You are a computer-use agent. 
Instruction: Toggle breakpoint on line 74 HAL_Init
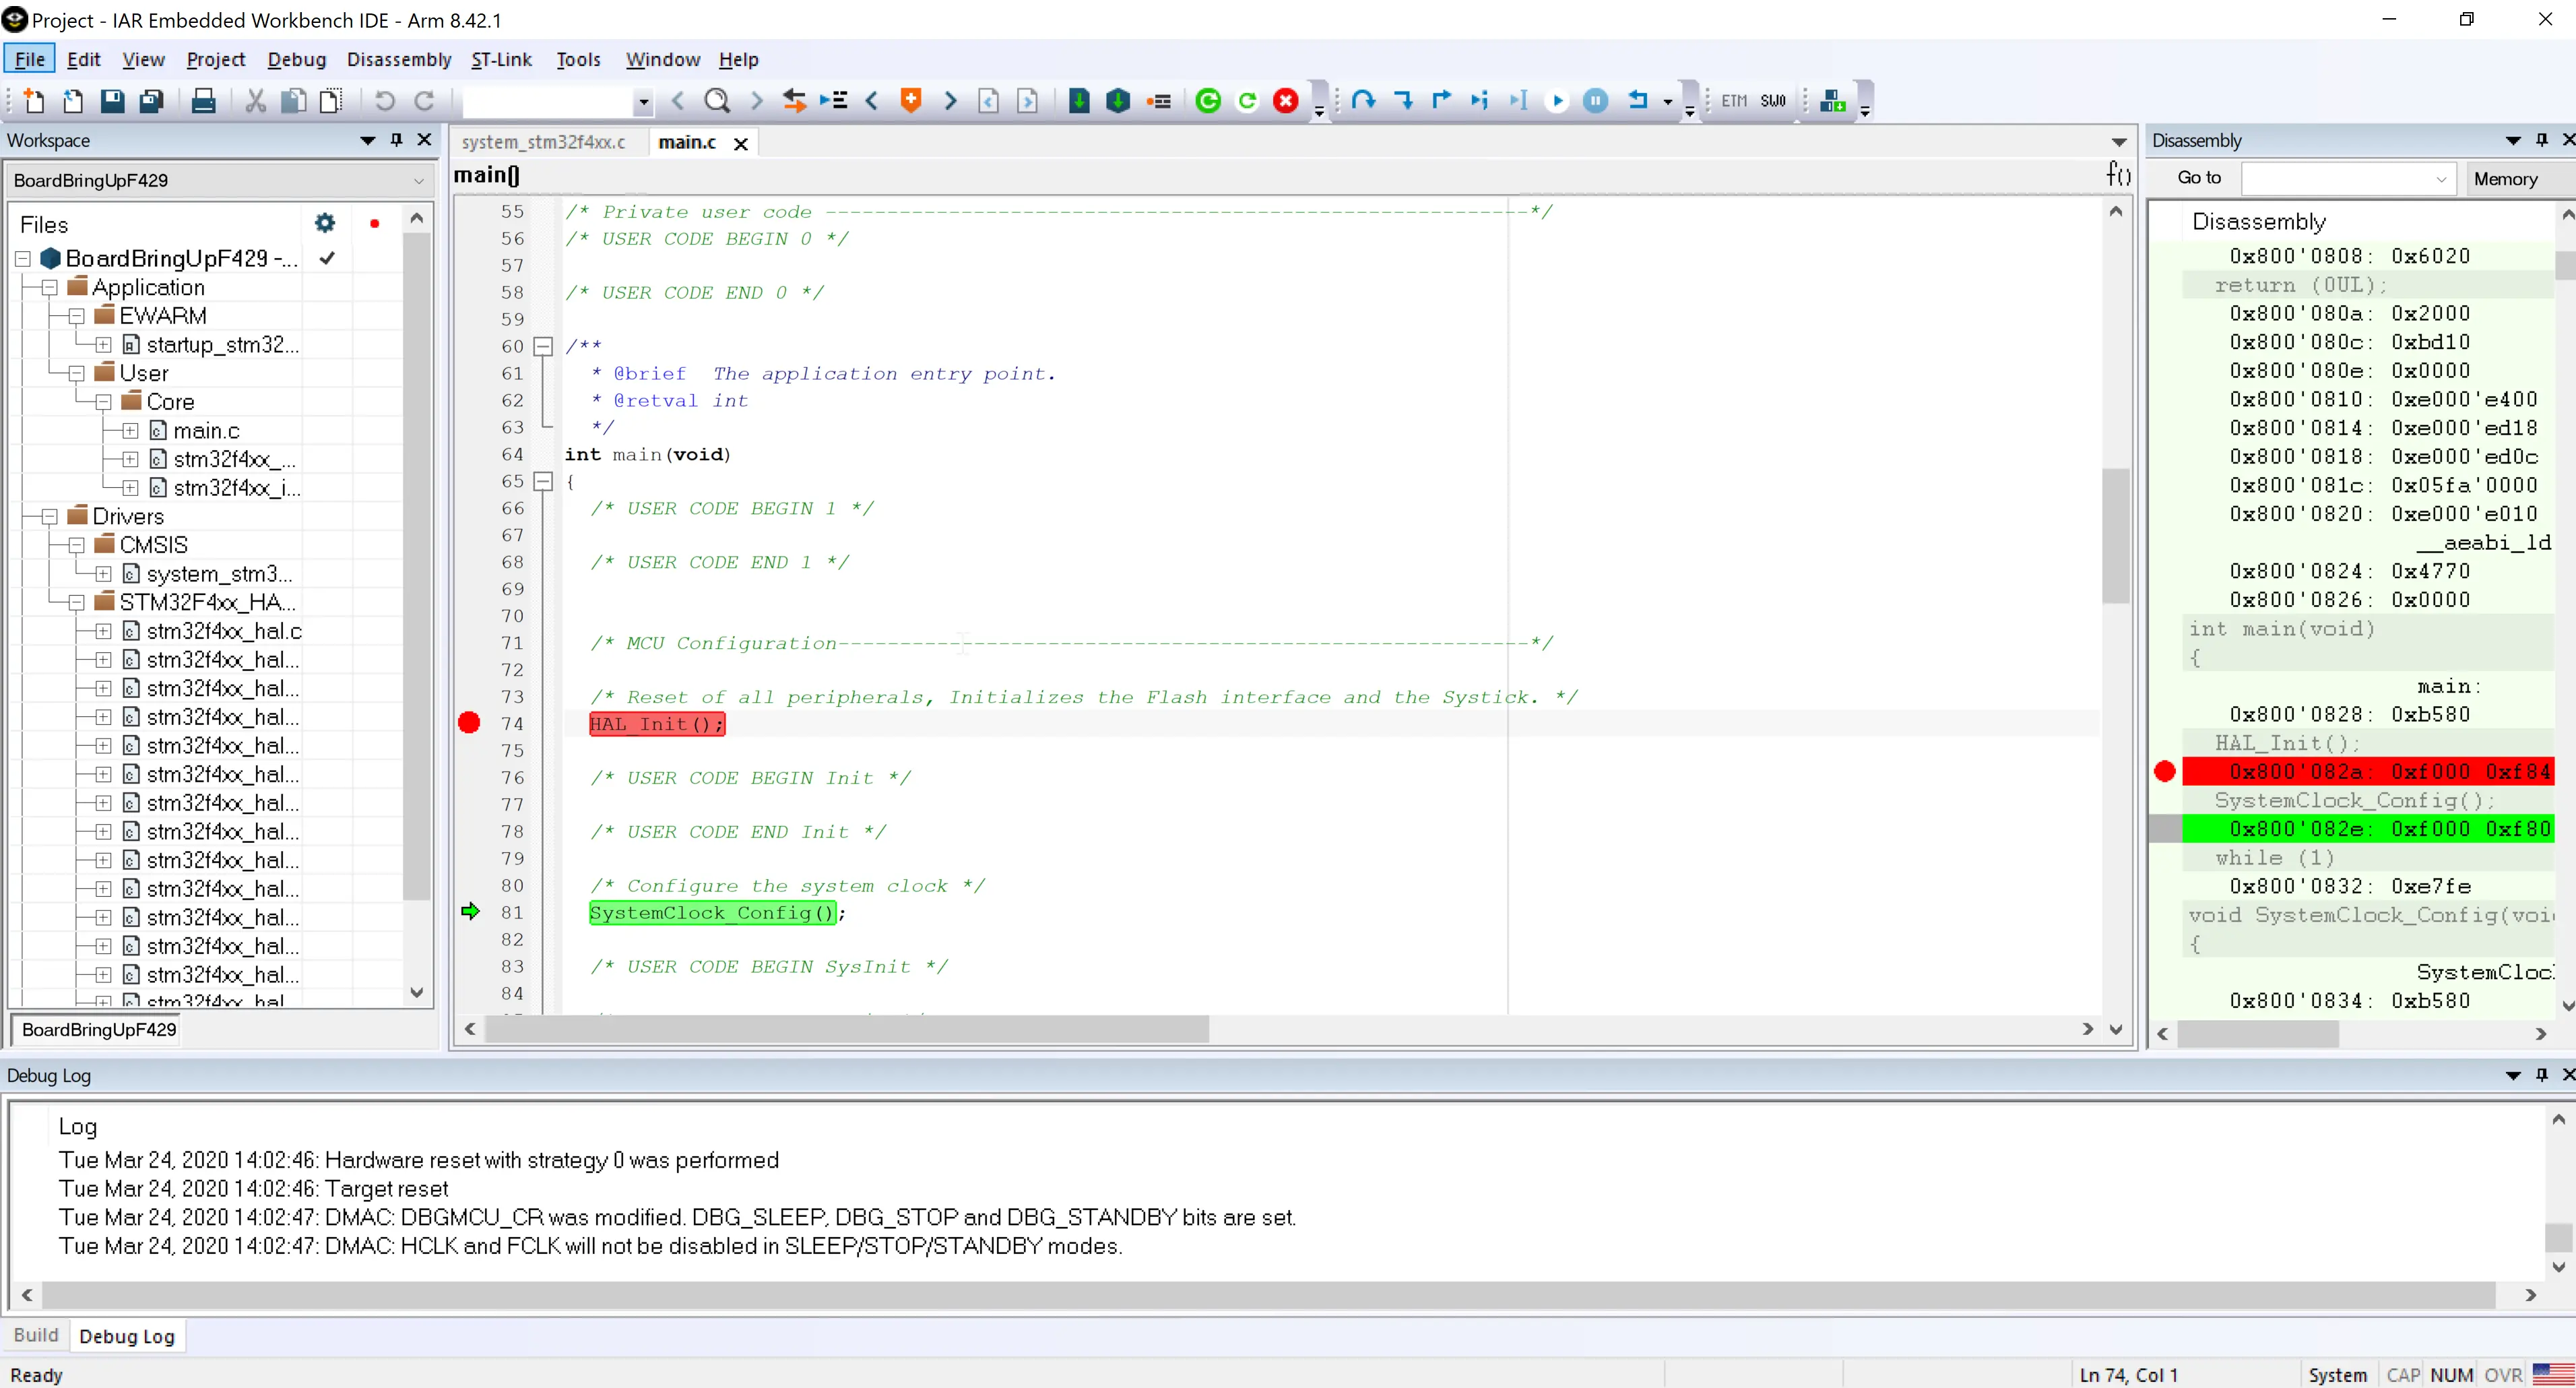[469, 723]
